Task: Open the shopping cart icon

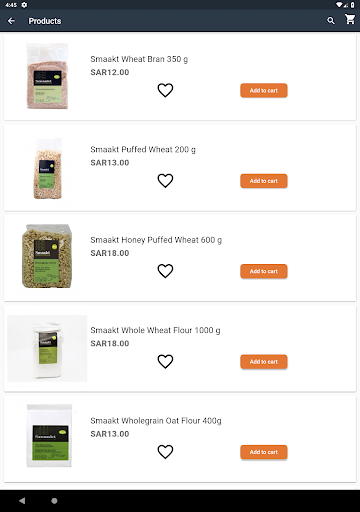Action: (350, 19)
